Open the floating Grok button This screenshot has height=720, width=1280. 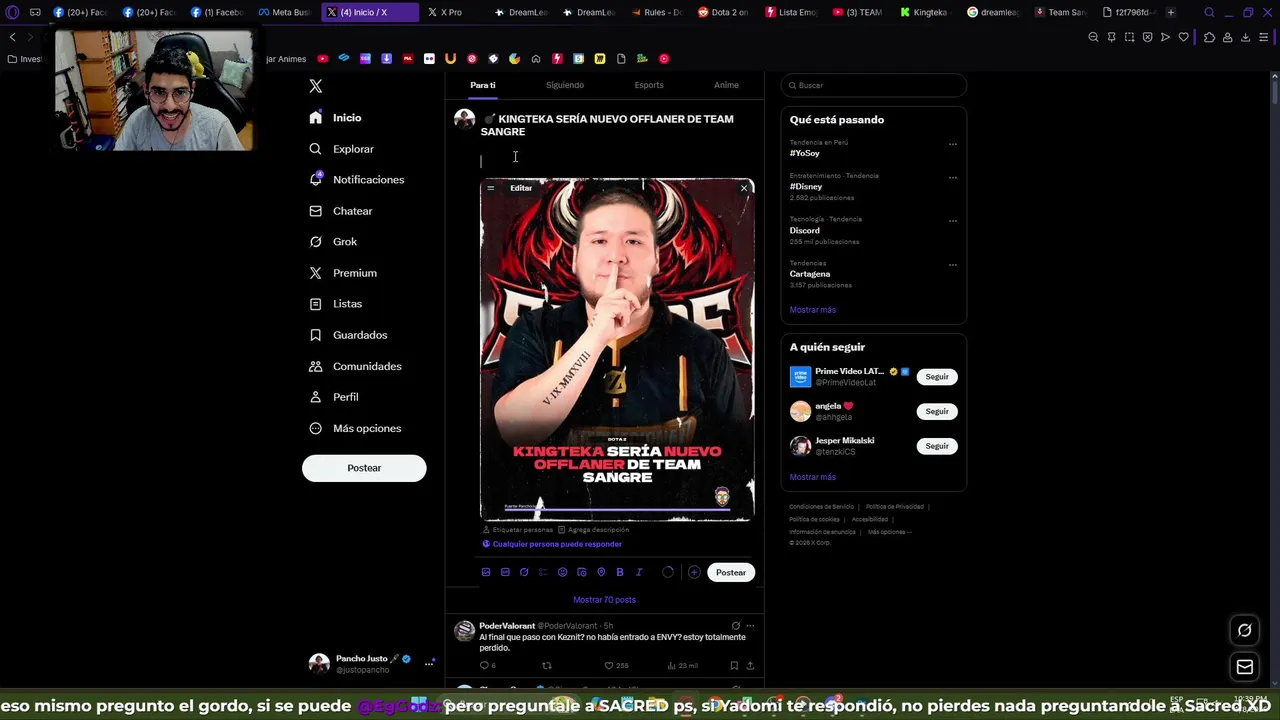[1245, 630]
